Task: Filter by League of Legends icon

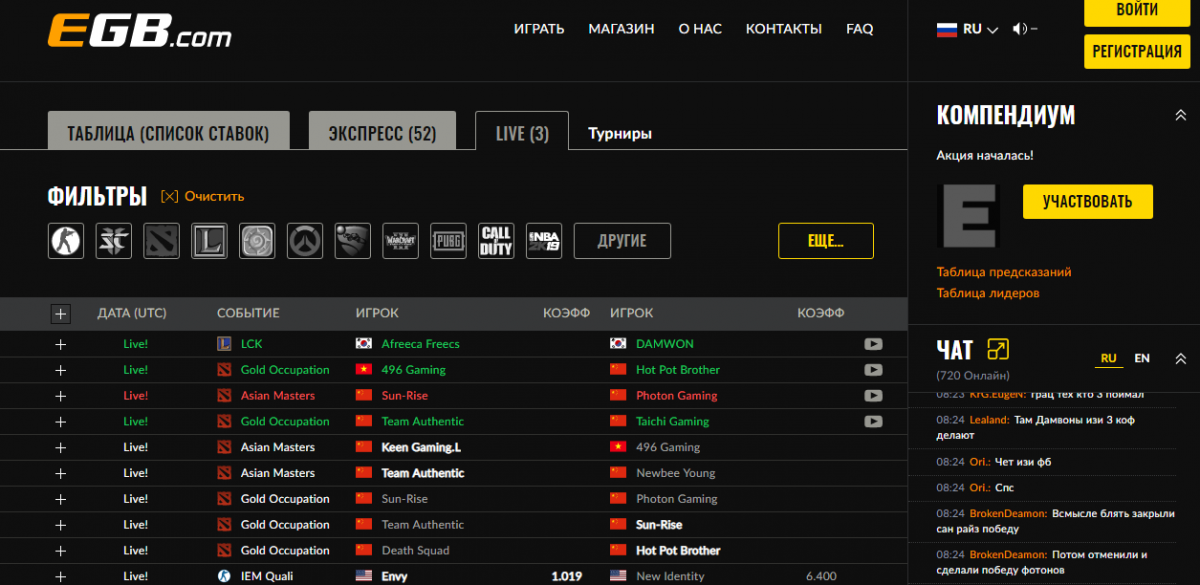Action: (210, 241)
